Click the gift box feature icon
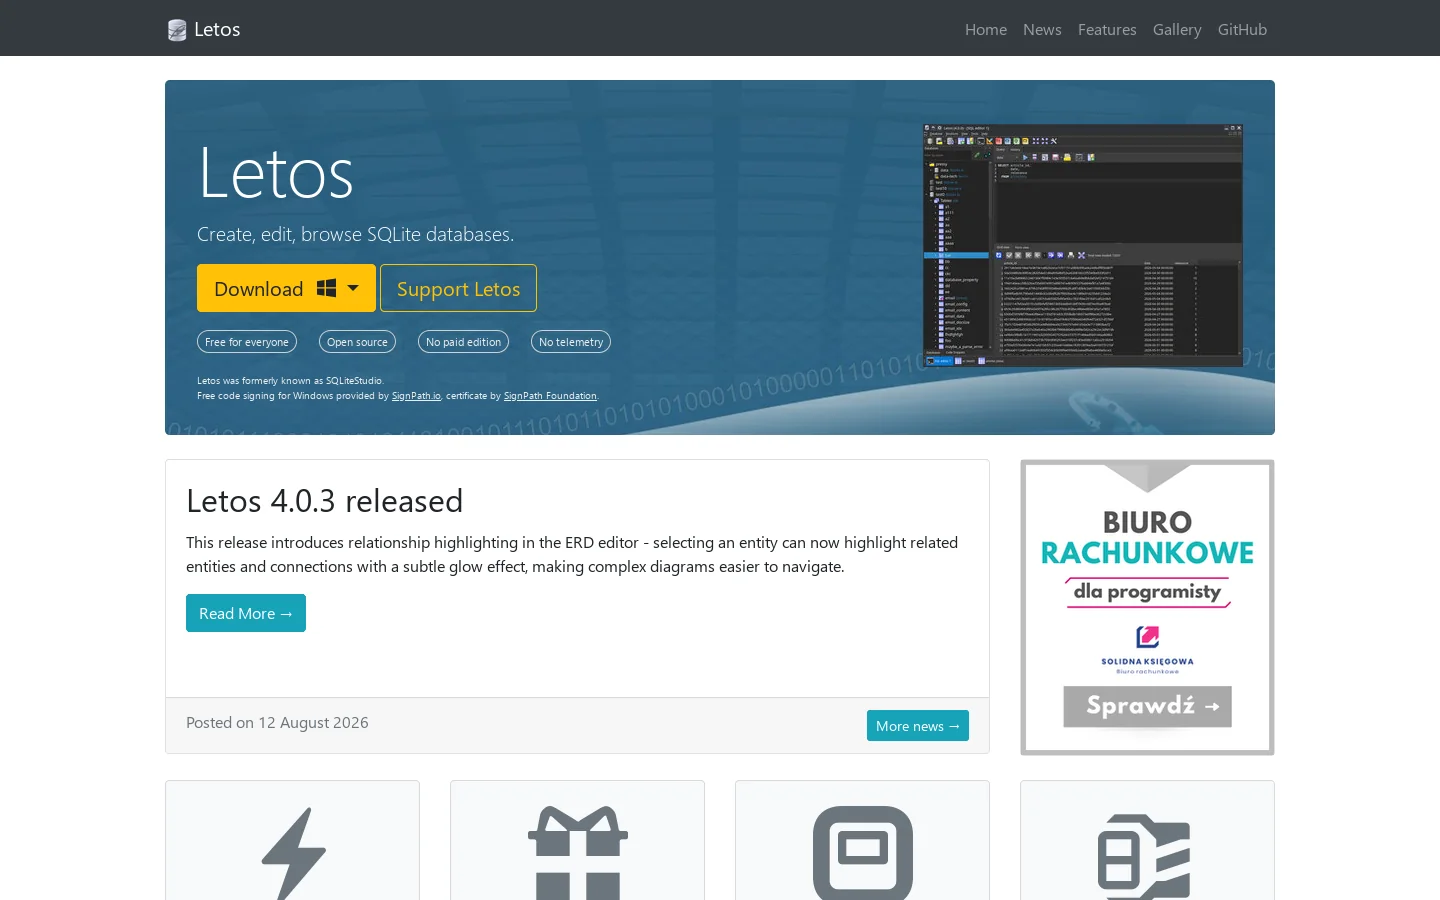This screenshot has height=900, width=1440. [x=578, y=853]
